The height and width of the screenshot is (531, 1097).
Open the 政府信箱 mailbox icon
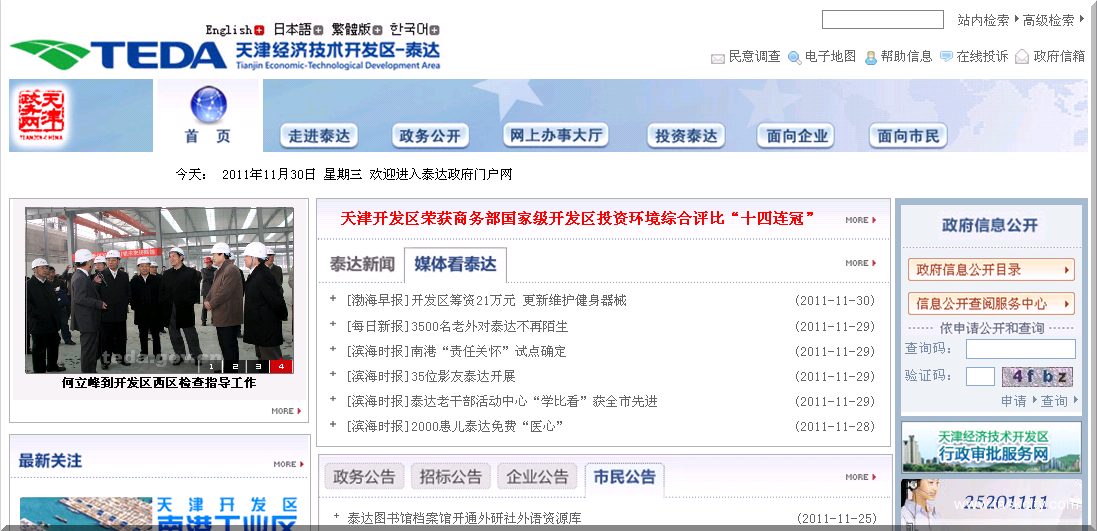point(1022,58)
